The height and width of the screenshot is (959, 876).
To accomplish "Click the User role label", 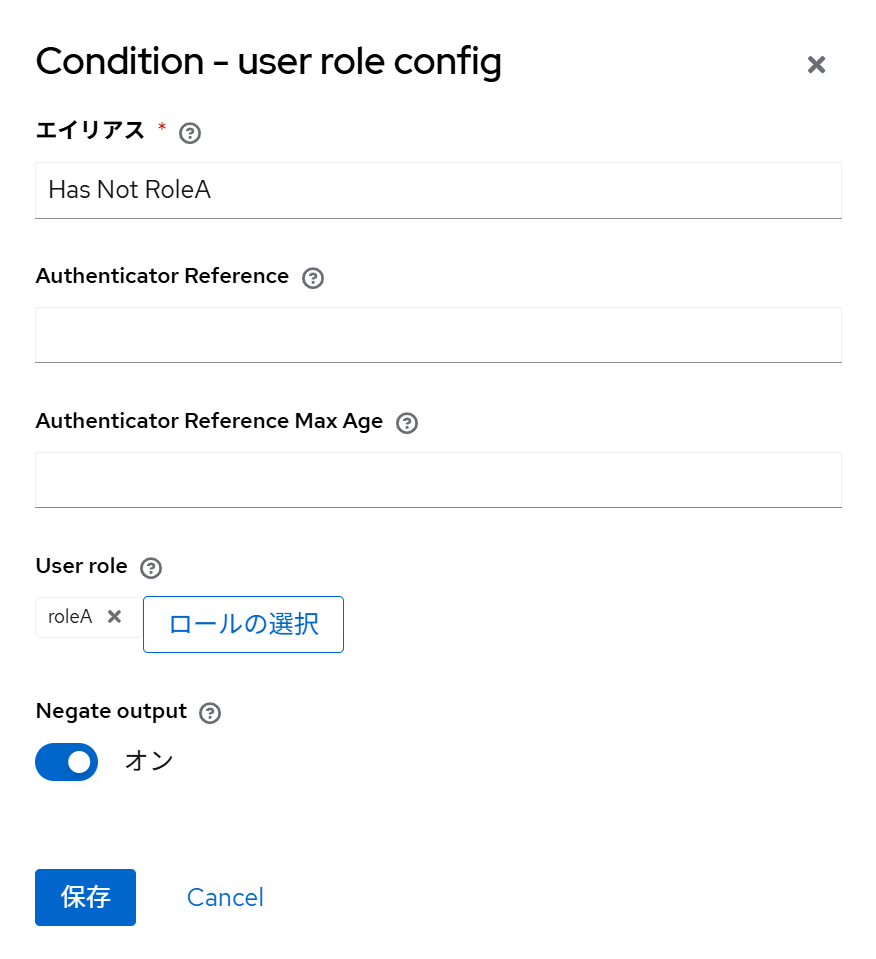I will coord(81,566).
